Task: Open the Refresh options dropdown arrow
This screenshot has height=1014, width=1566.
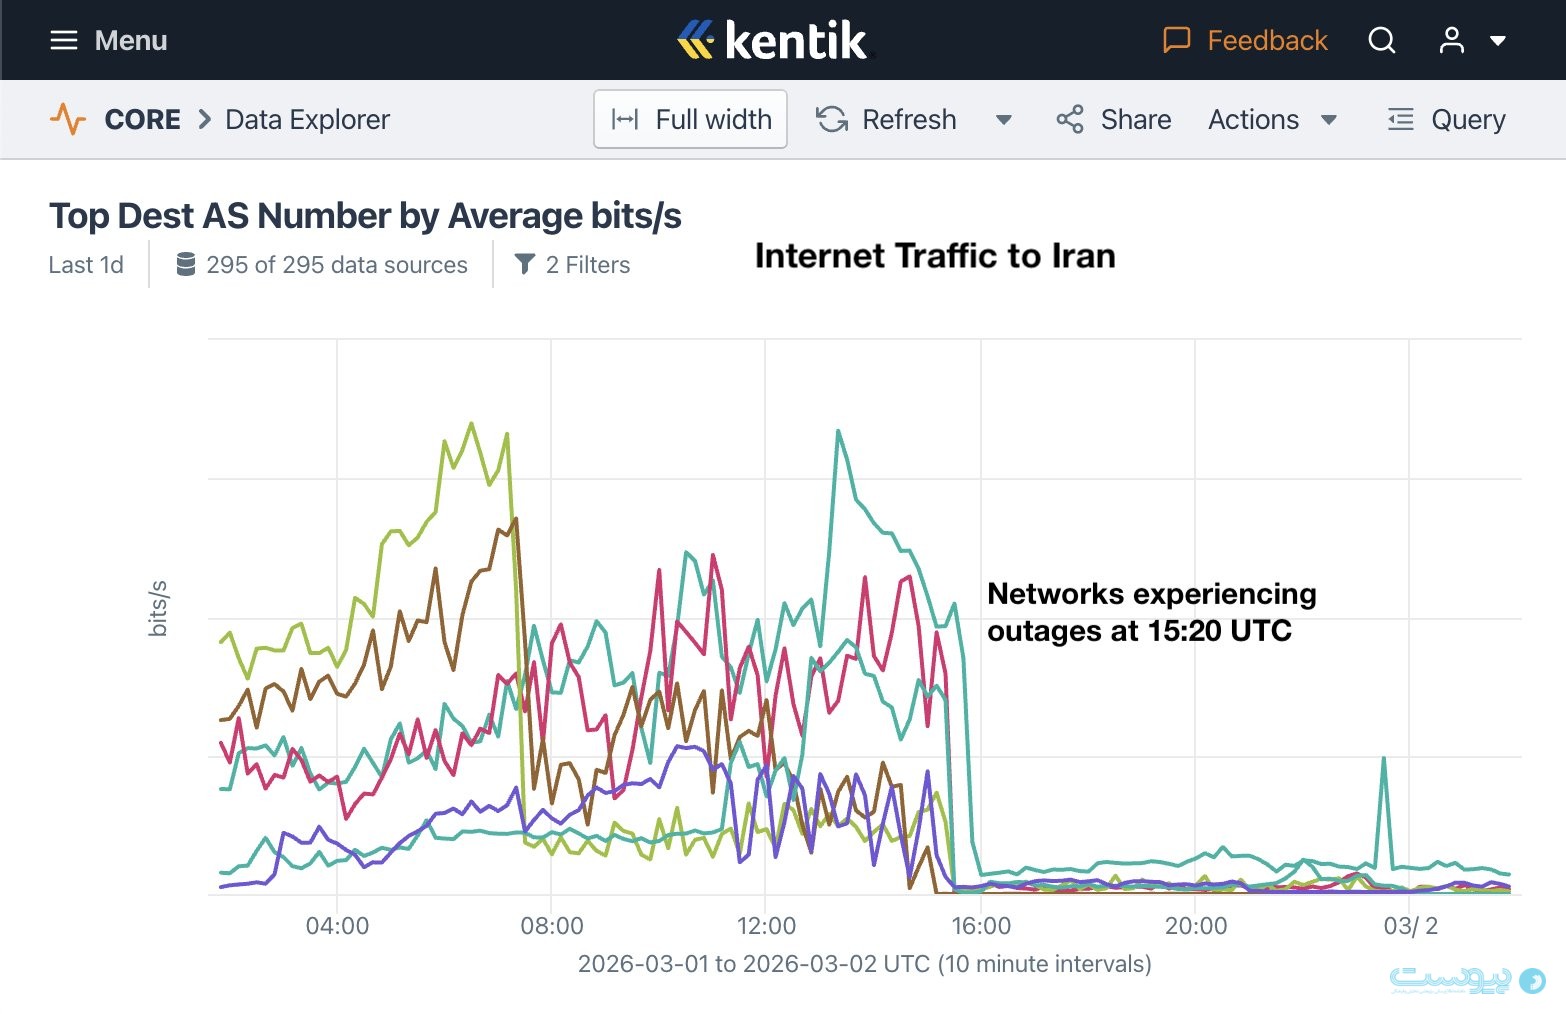Action: (1003, 120)
